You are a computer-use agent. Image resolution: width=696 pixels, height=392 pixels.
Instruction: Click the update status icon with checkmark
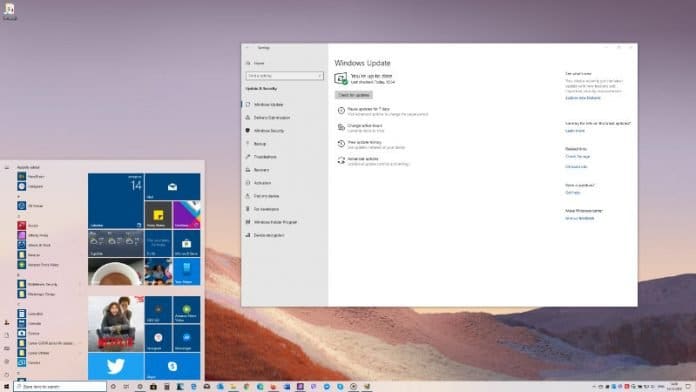pyautogui.click(x=341, y=79)
